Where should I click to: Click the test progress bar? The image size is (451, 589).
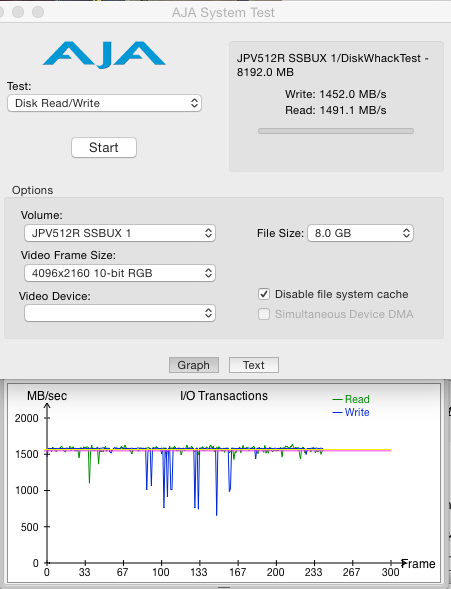click(x=336, y=131)
